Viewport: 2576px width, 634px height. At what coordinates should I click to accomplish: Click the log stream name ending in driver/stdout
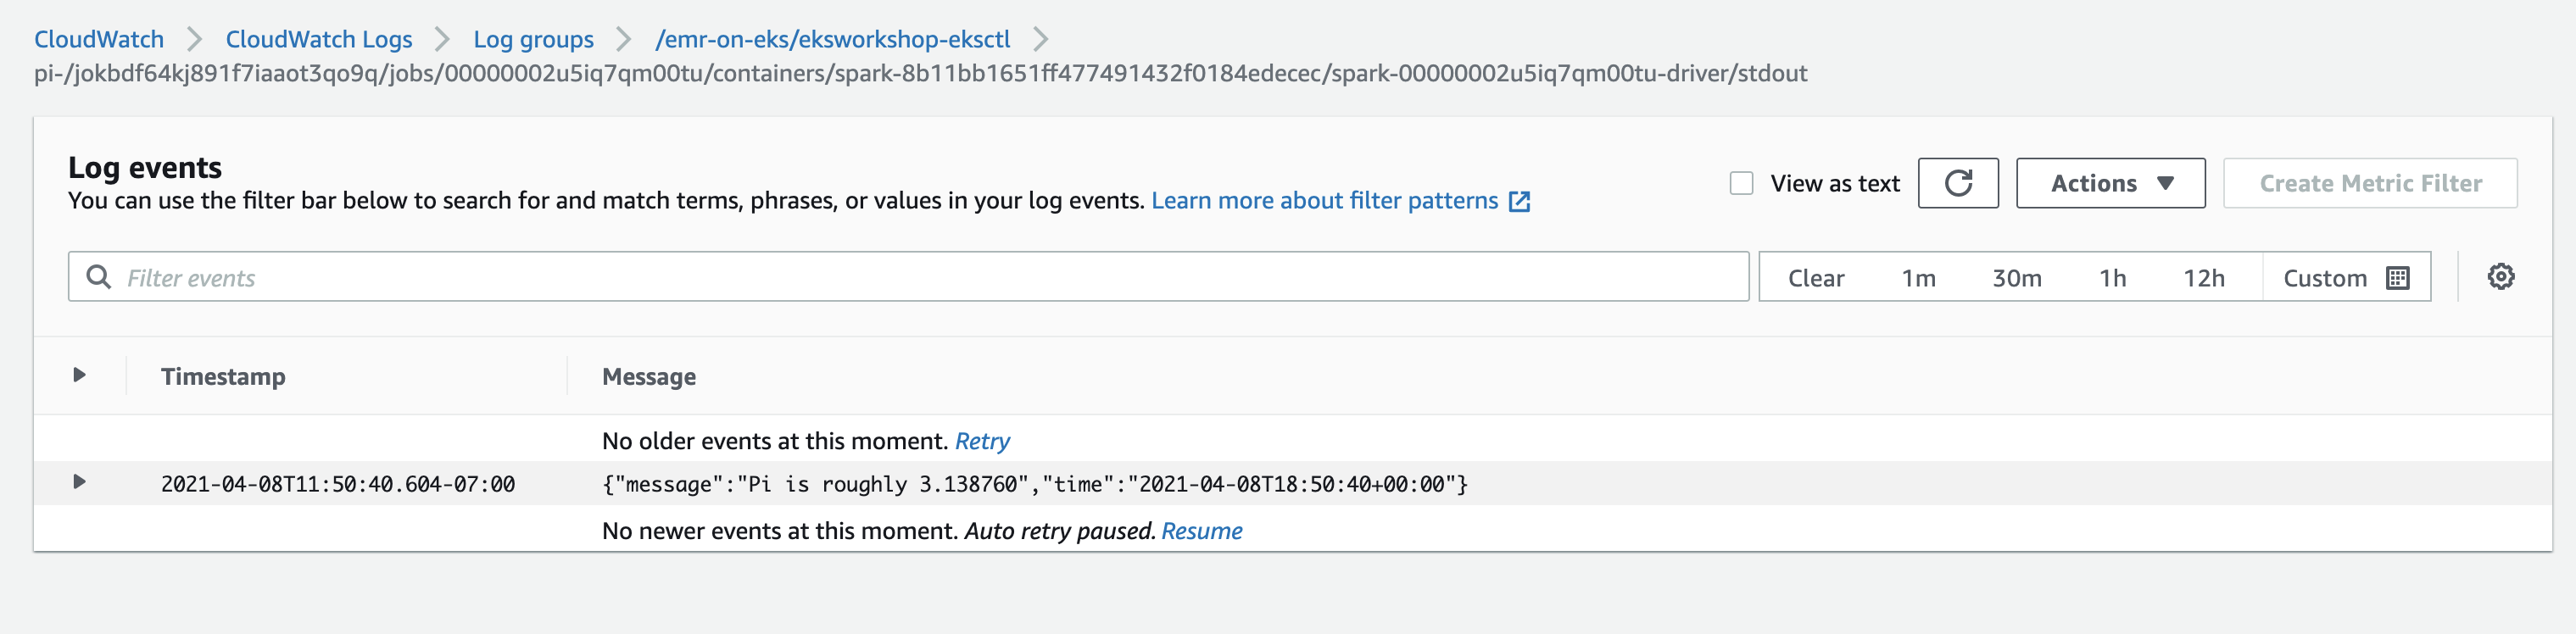(x=920, y=73)
